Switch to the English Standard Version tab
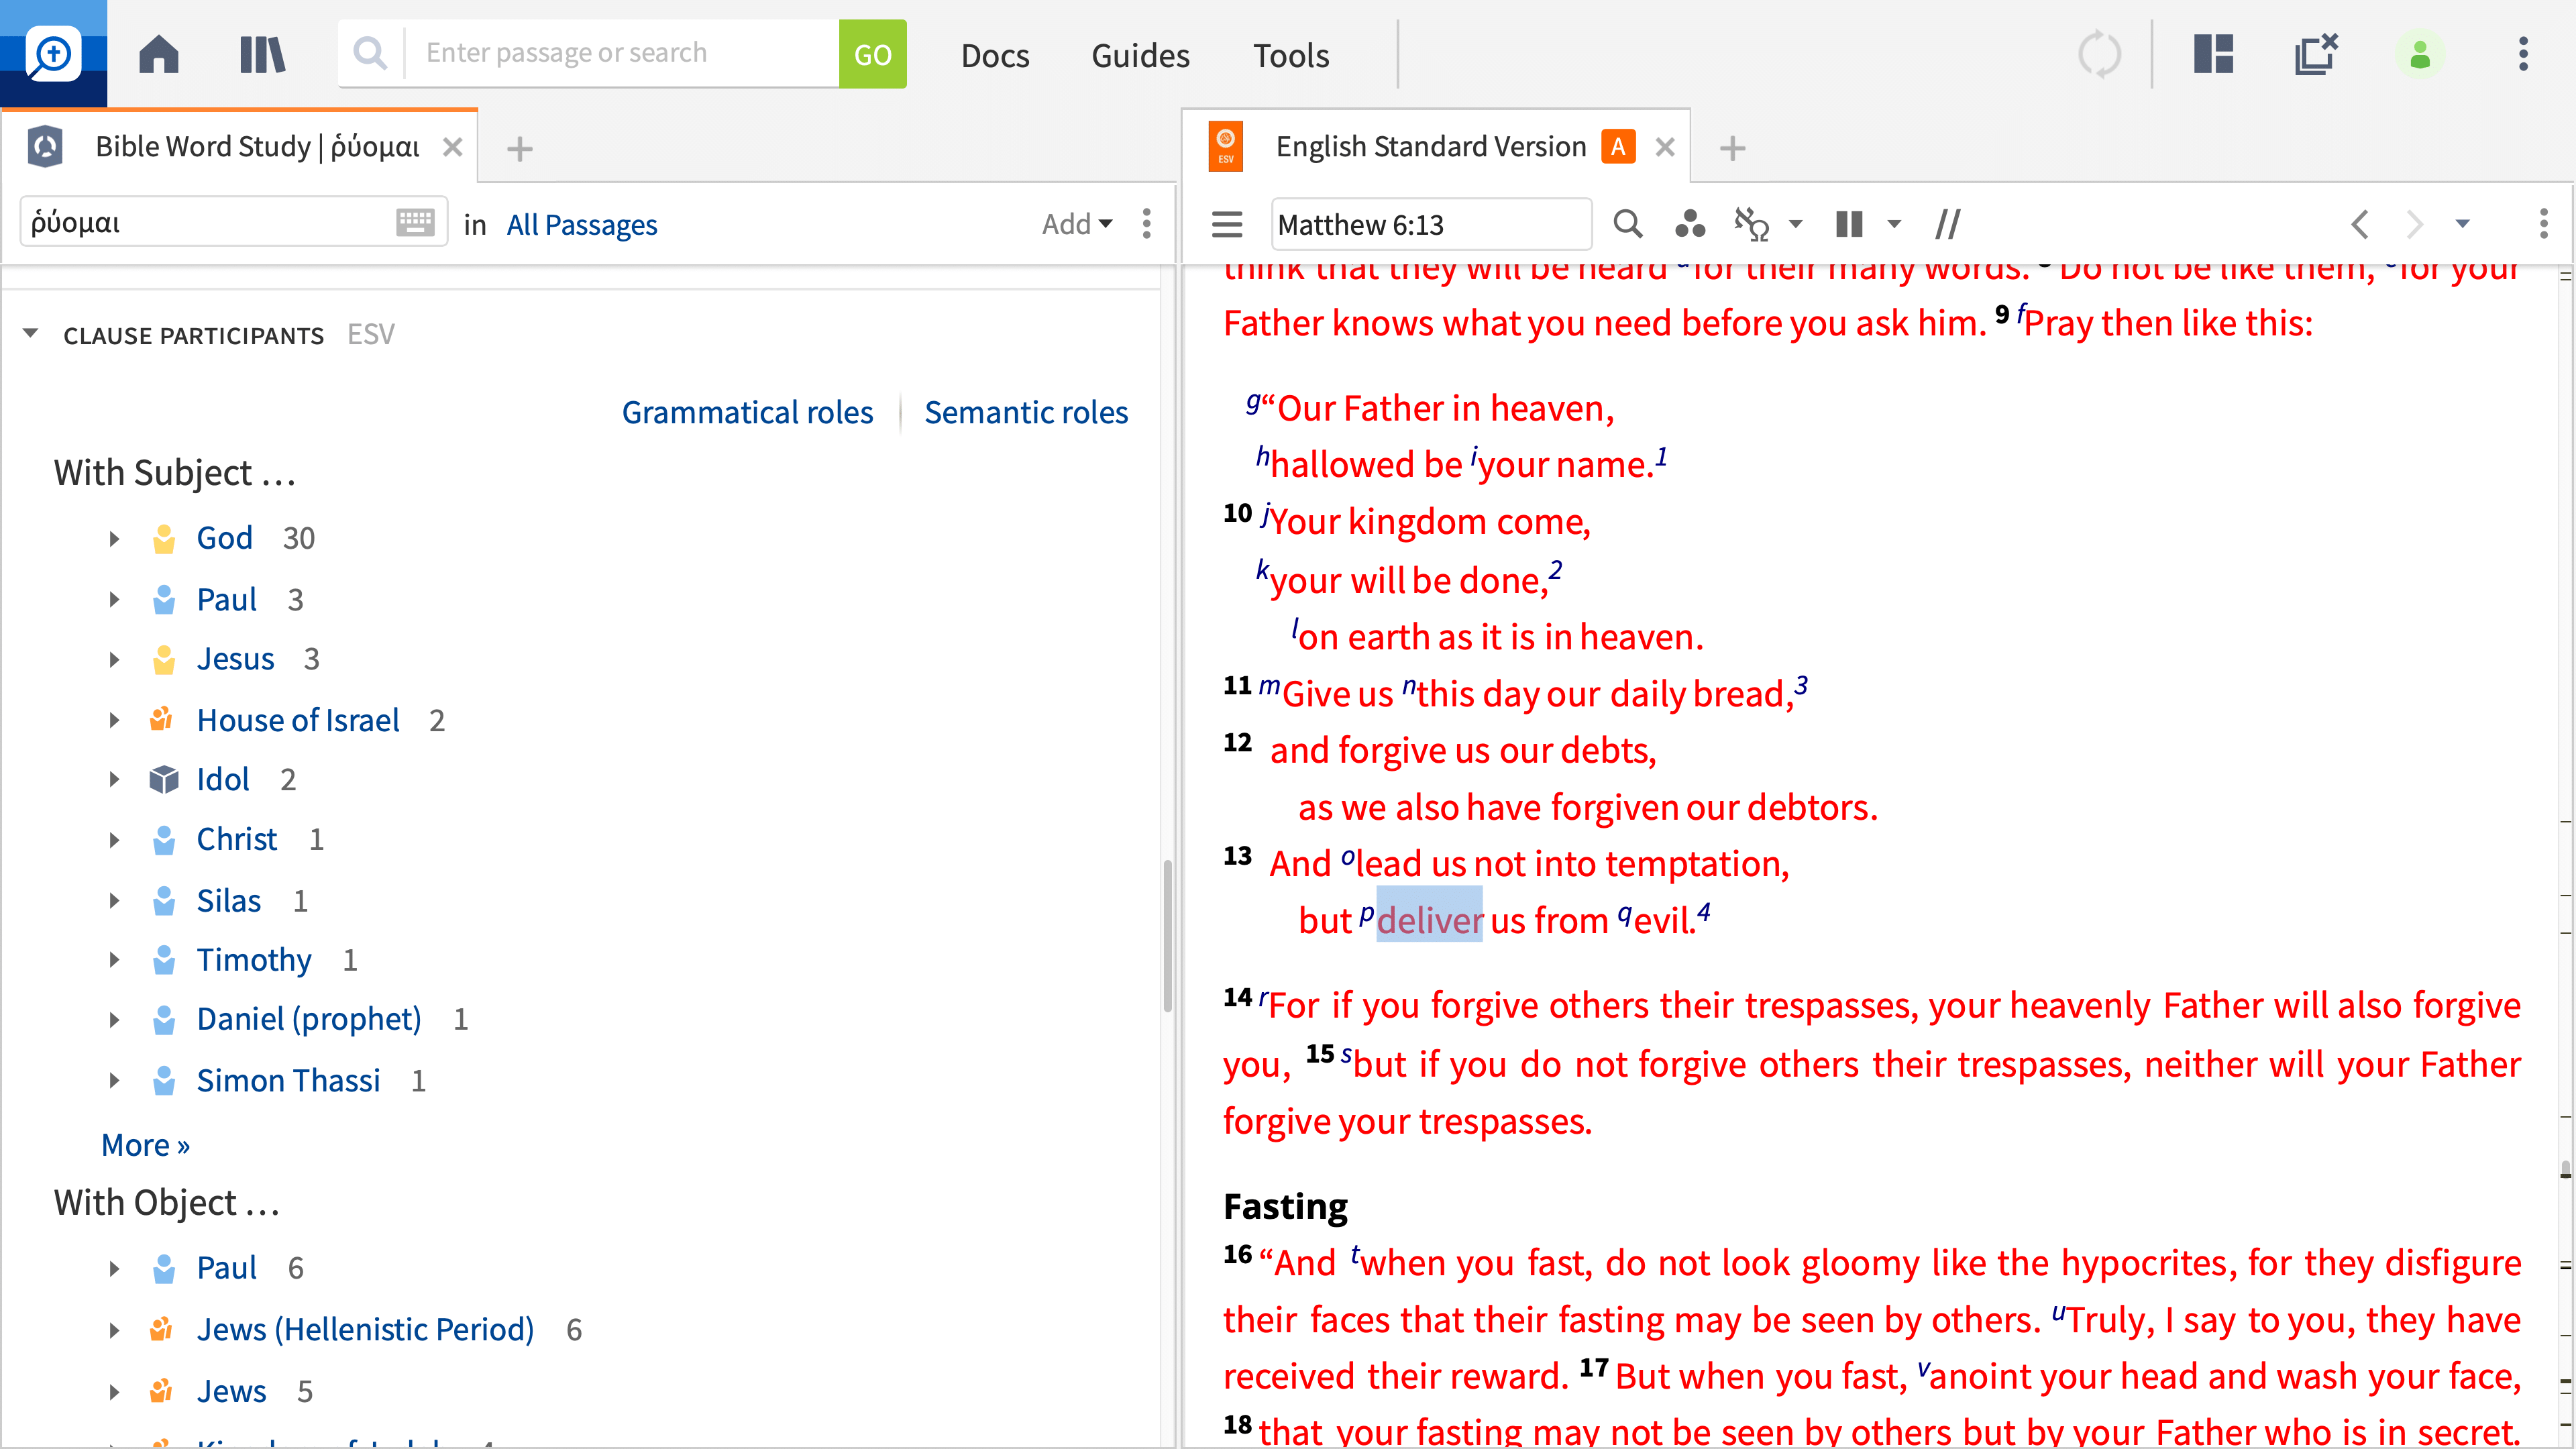 (1430, 147)
